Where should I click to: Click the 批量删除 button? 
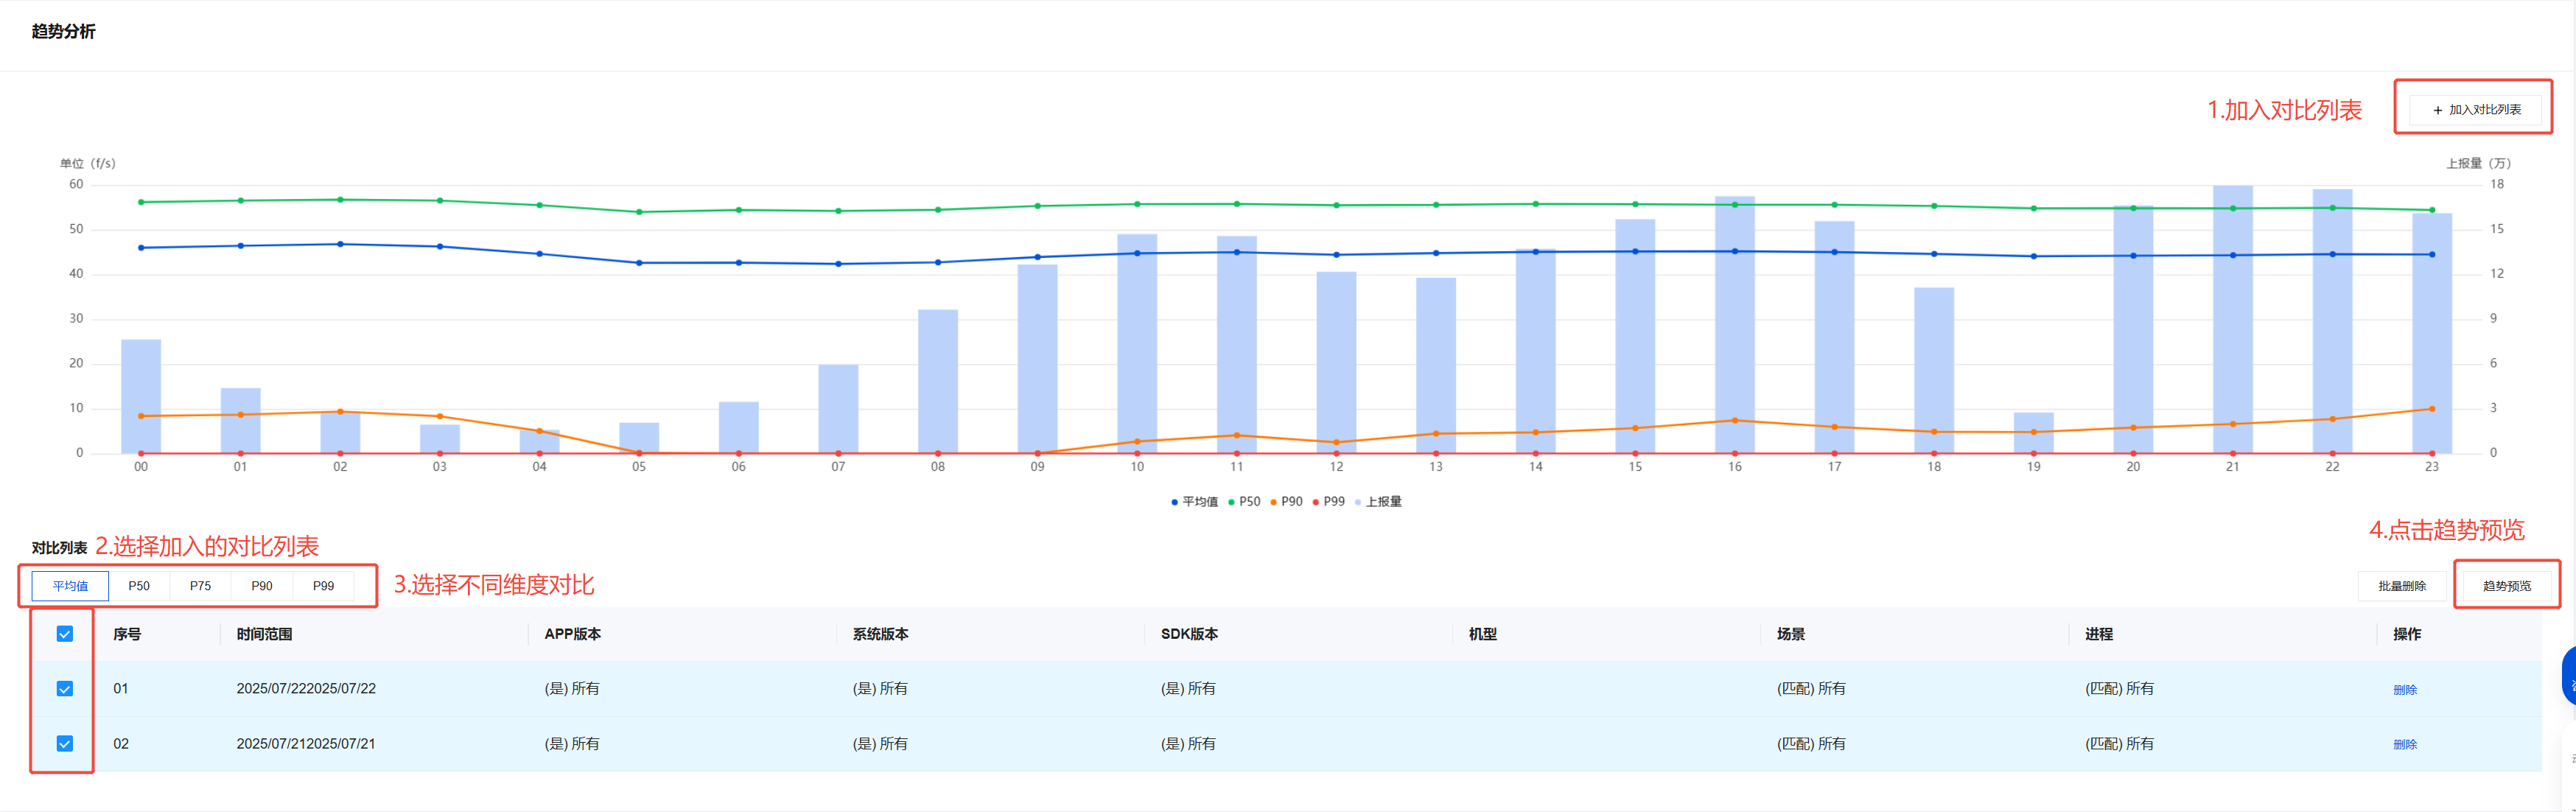point(2401,586)
